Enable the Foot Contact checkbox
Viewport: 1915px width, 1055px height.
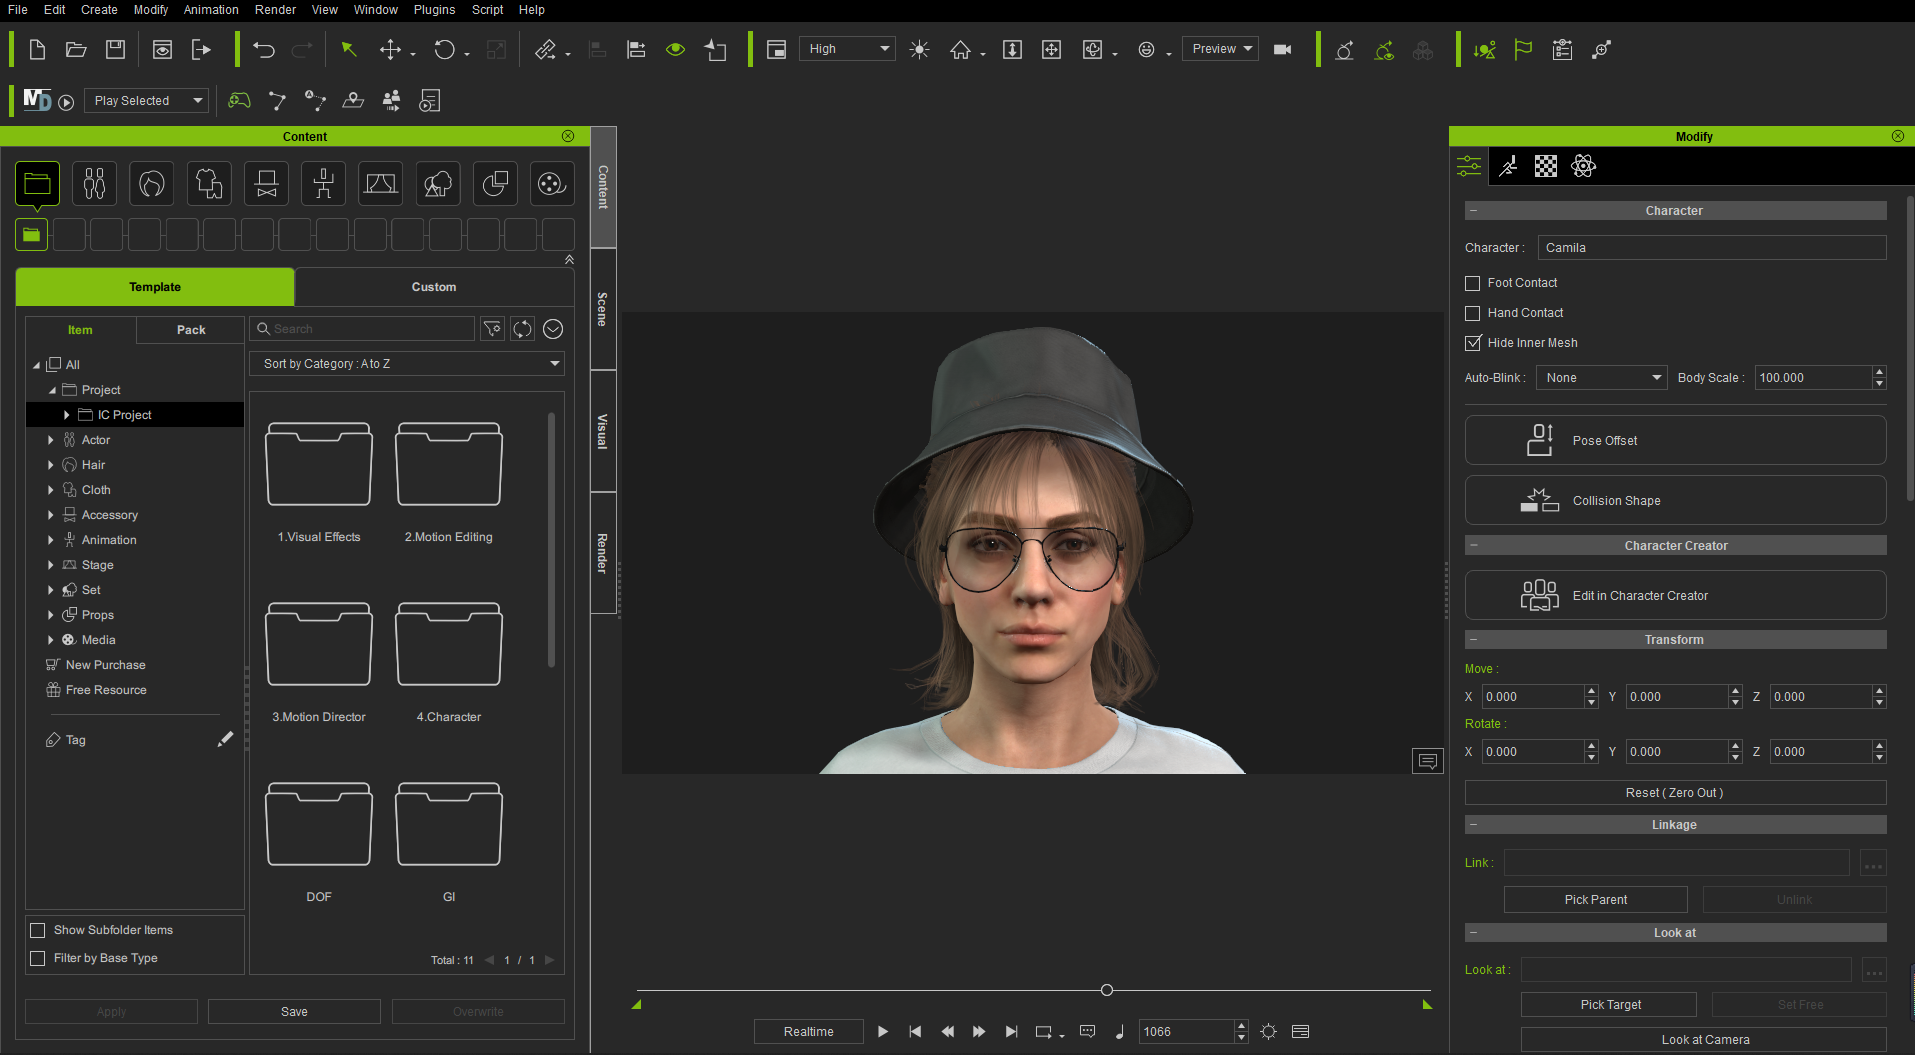(x=1472, y=283)
